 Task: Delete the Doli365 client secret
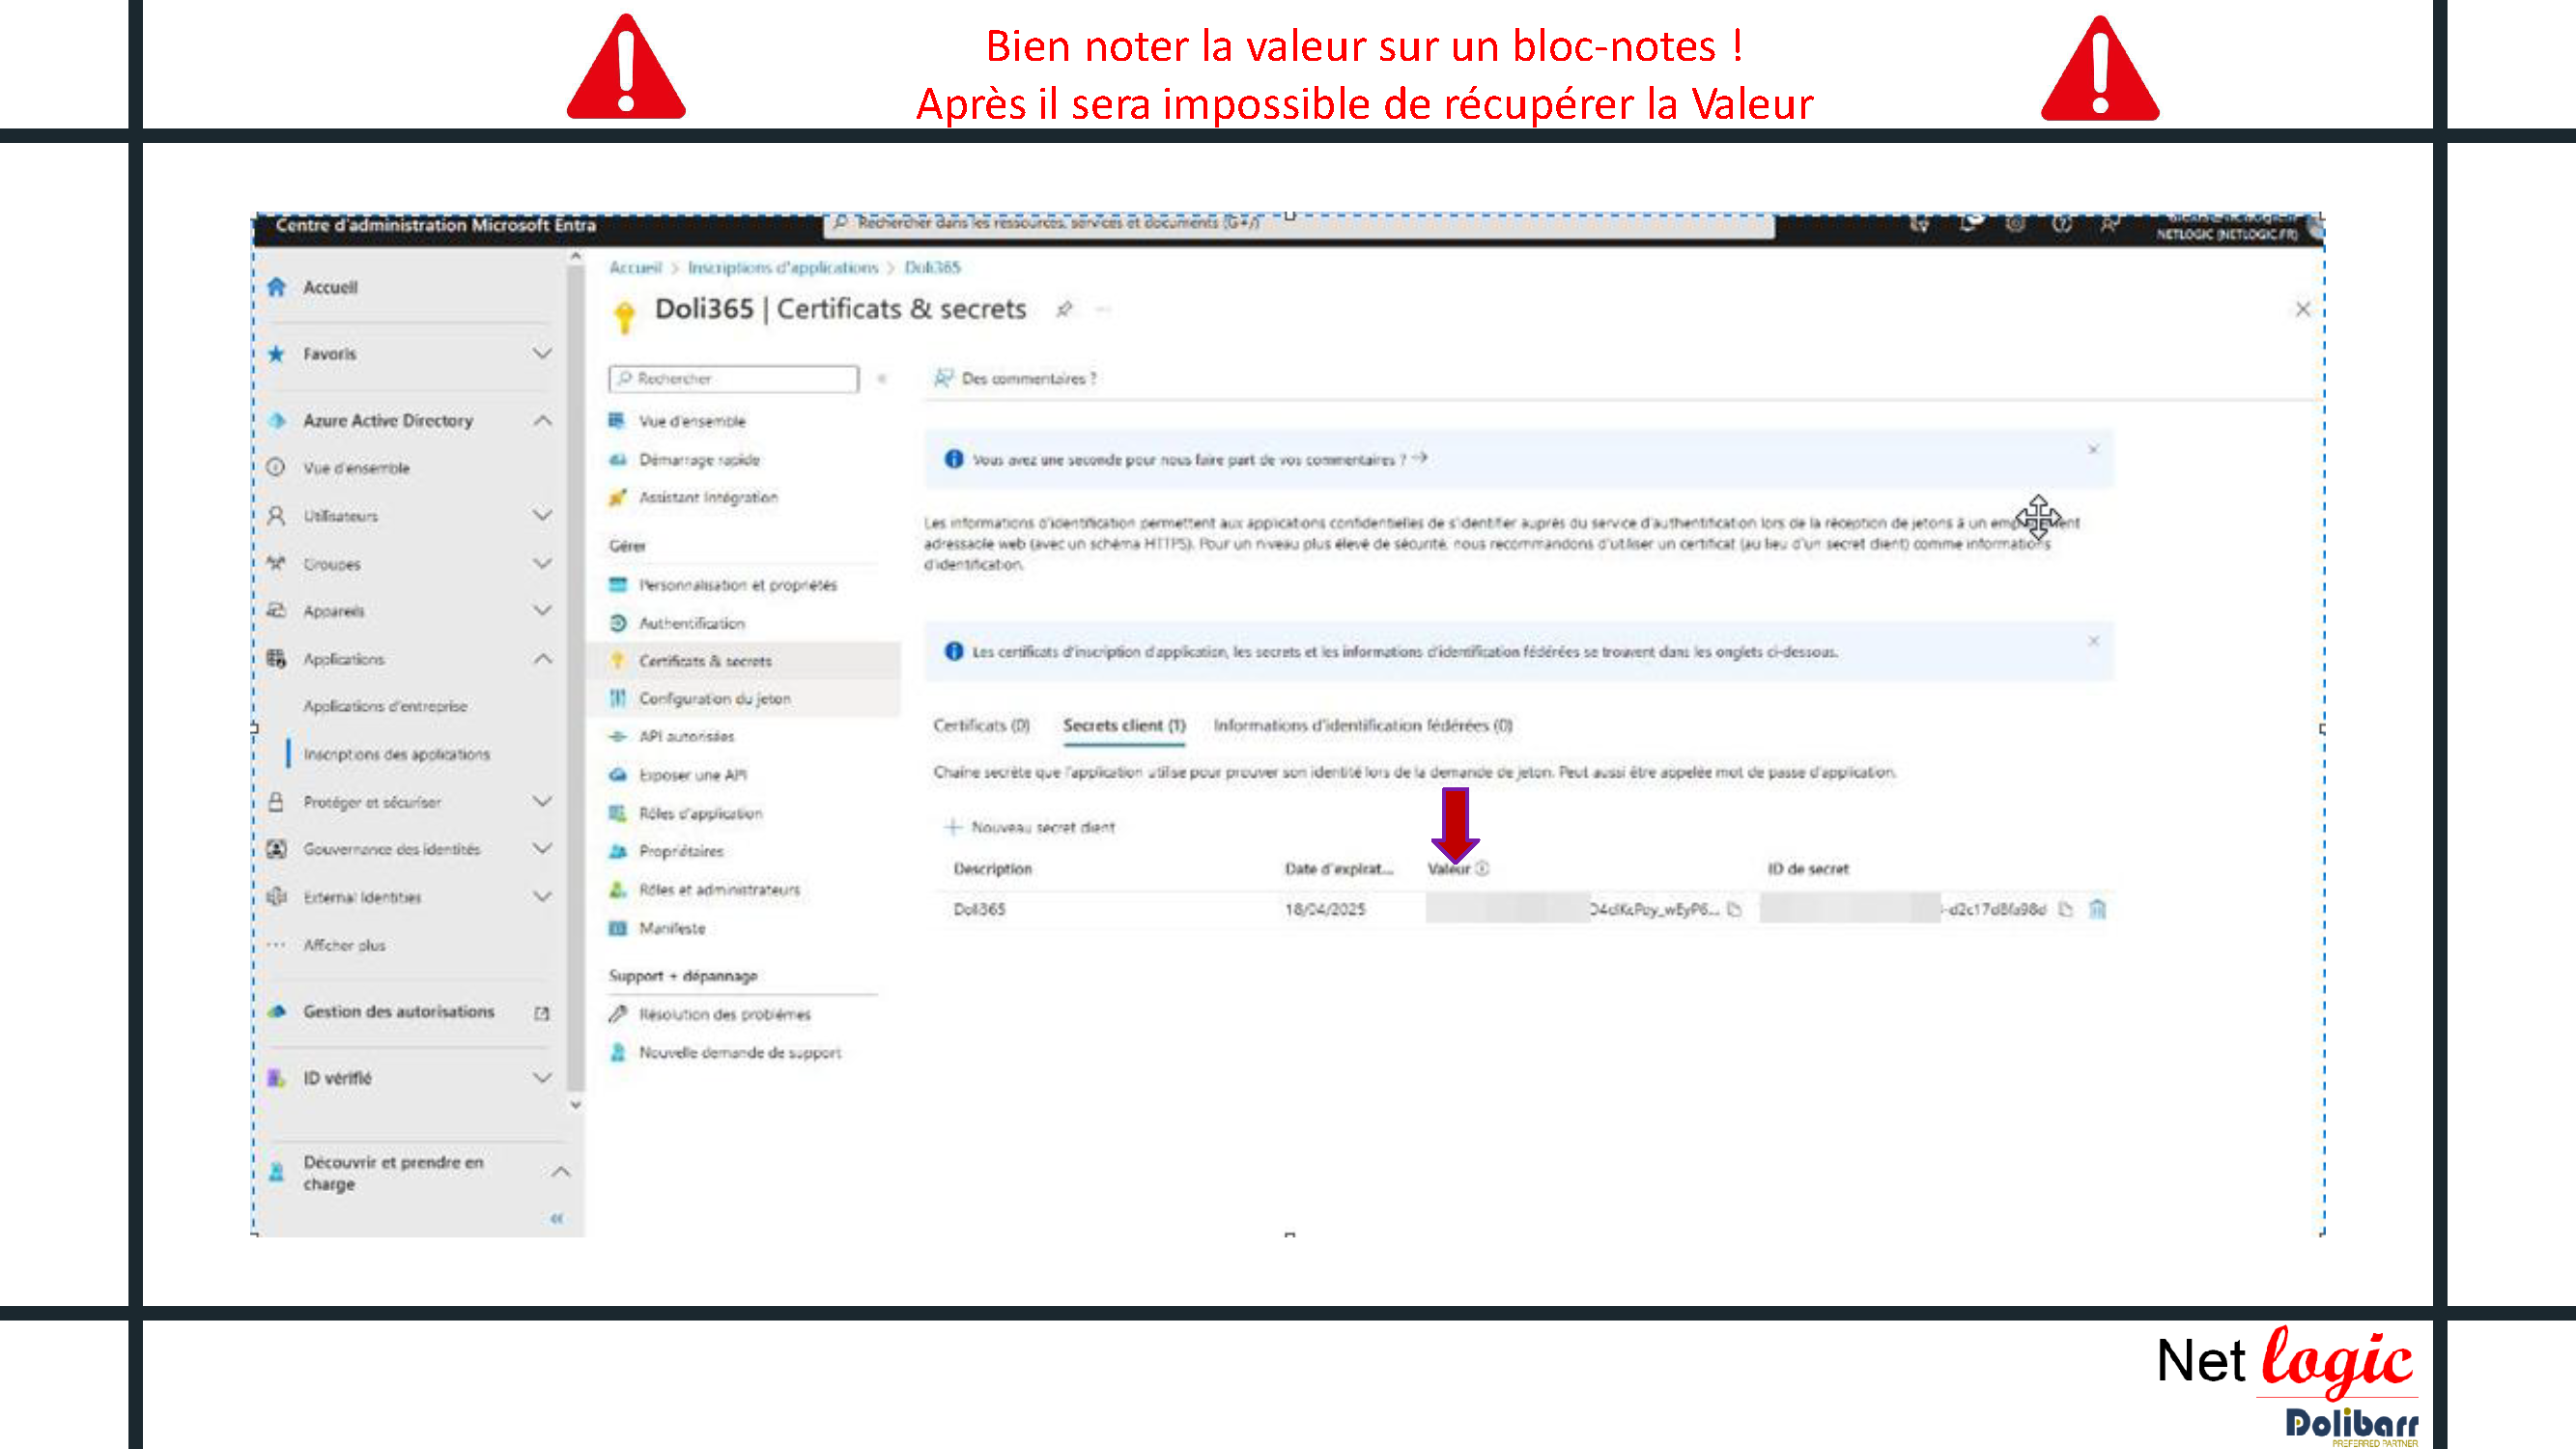(2097, 909)
